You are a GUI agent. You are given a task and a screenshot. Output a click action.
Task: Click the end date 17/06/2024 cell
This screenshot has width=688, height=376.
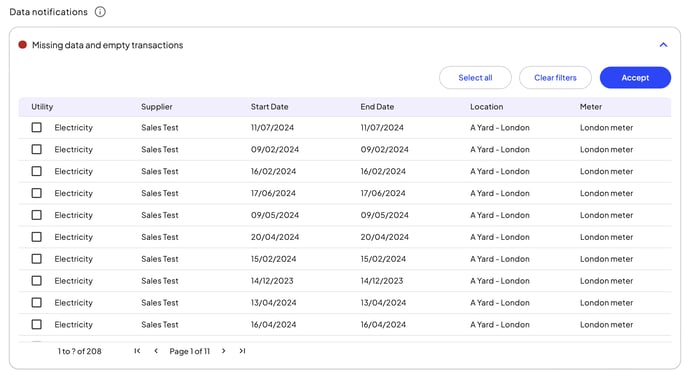tap(383, 193)
